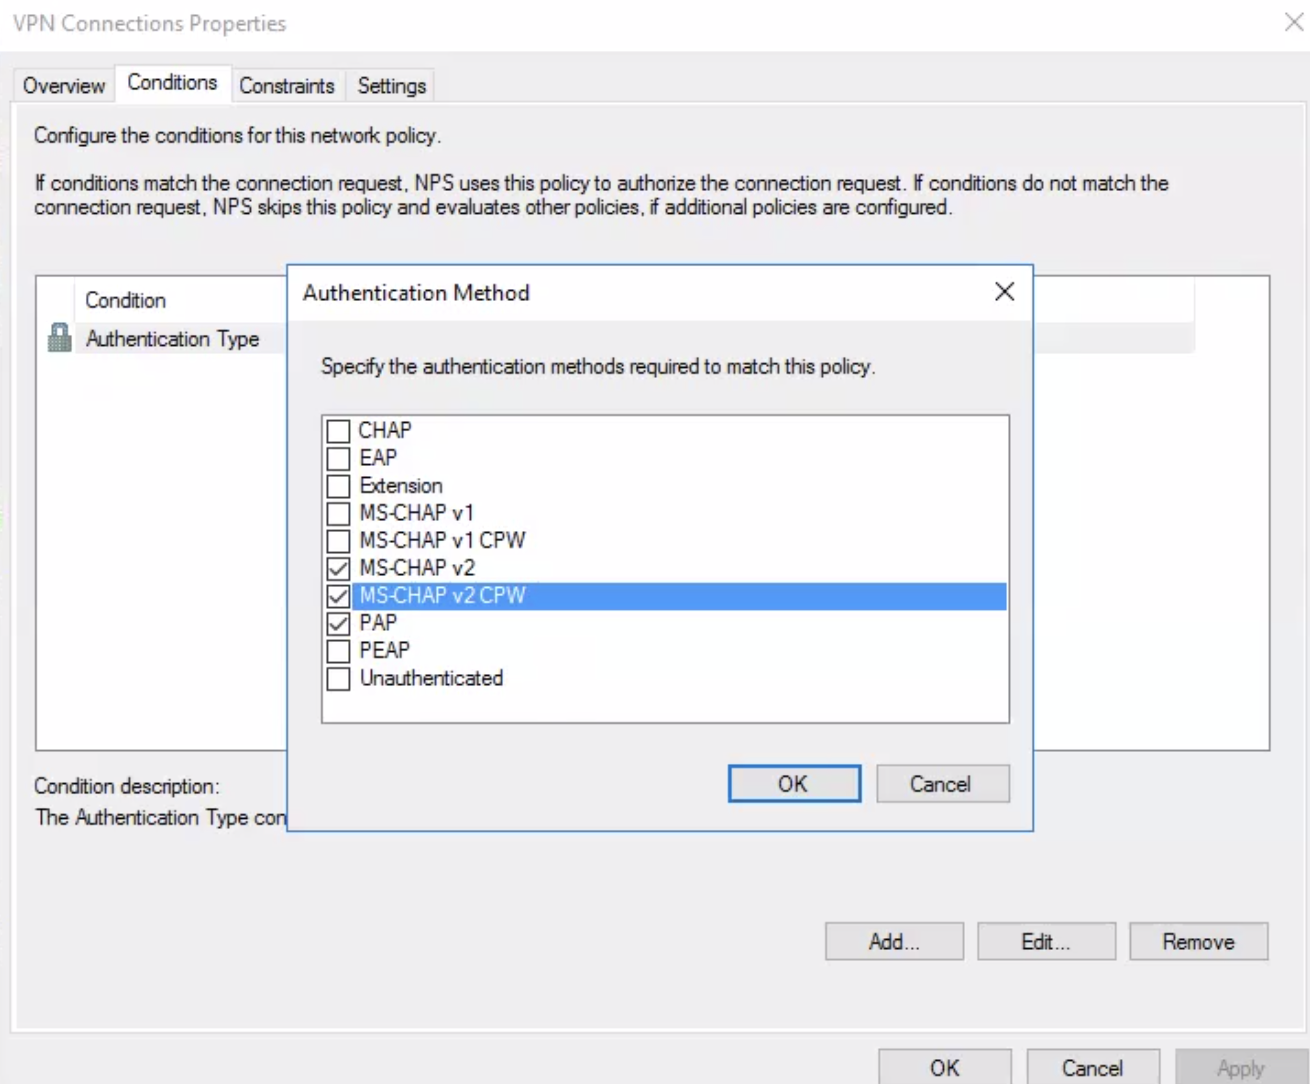Go to the Settings tab

pyautogui.click(x=391, y=86)
